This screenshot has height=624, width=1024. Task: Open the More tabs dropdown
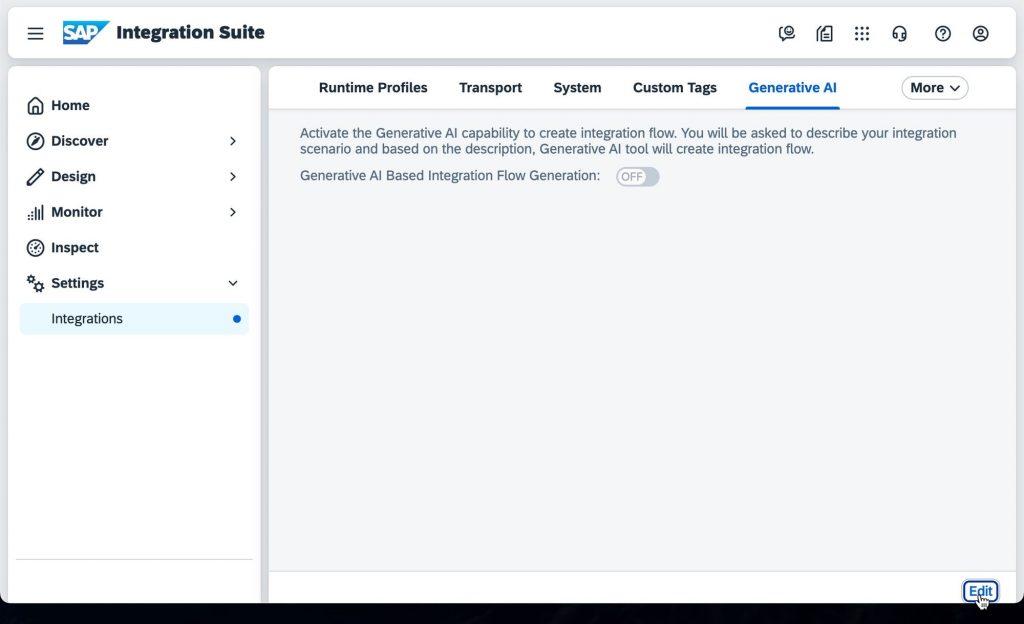[935, 87]
